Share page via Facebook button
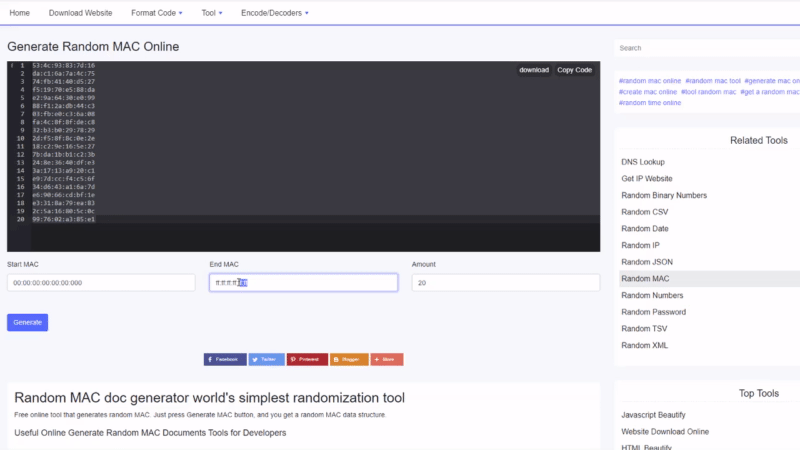The width and height of the screenshot is (800, 450). (225, 359)
